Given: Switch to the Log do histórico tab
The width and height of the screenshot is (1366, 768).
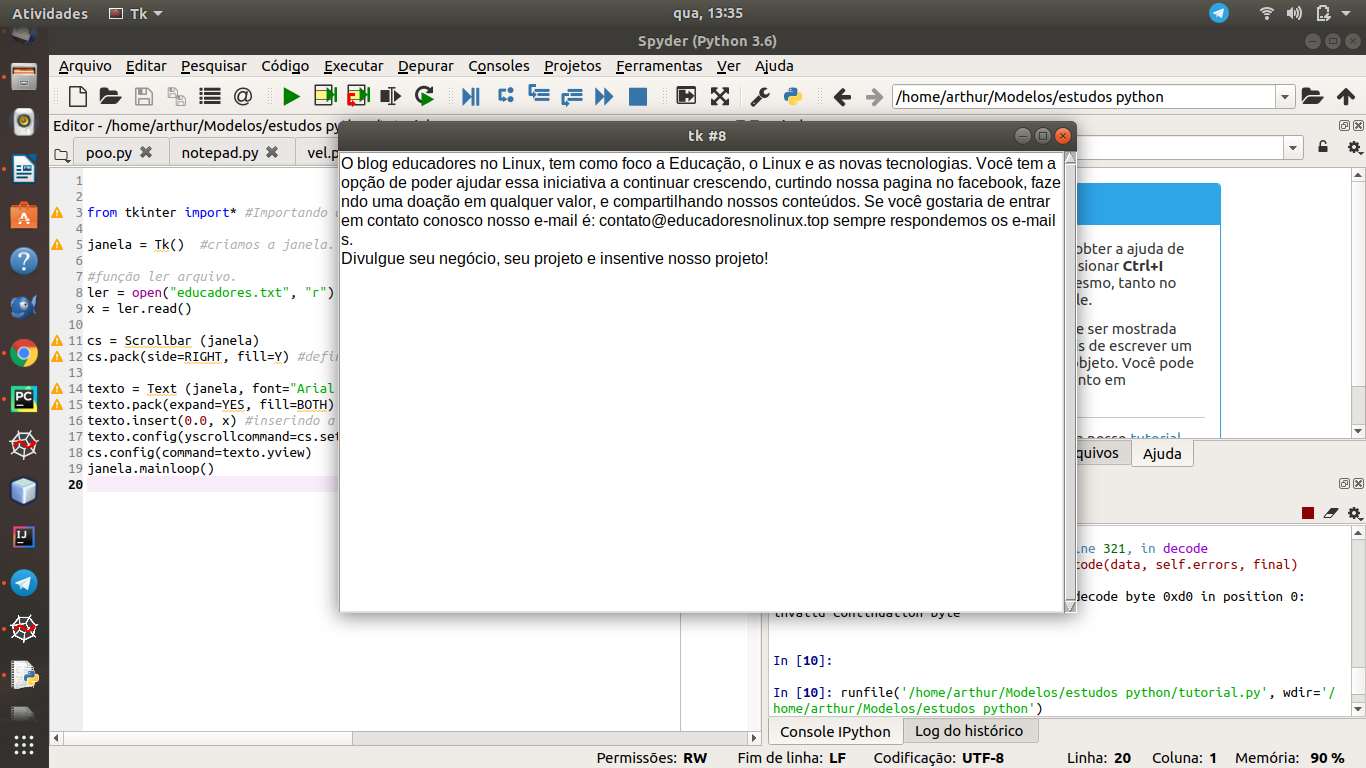Looking at the screenshot, I should point(969,731).
